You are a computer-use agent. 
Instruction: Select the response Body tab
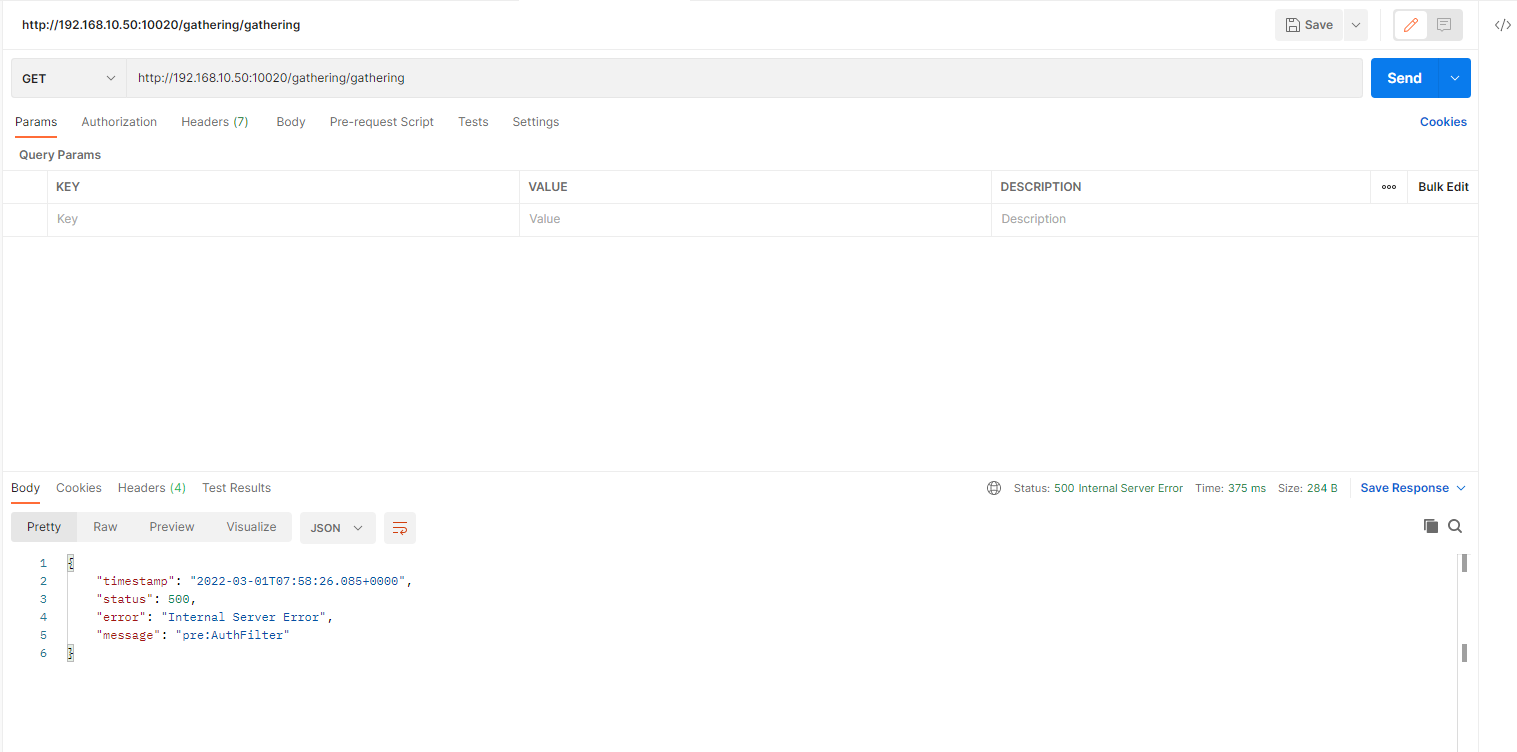pos(26,488)
